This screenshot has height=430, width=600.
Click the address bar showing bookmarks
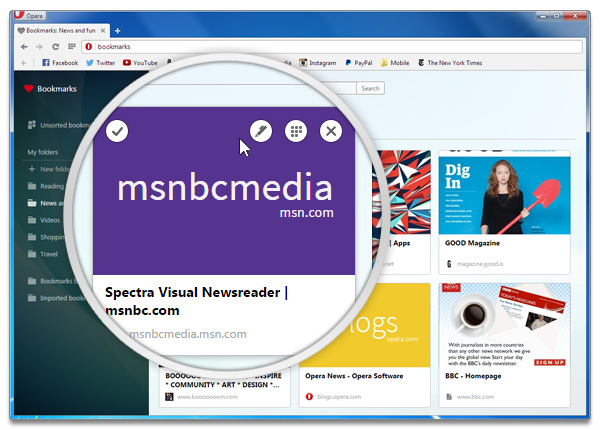300,47
